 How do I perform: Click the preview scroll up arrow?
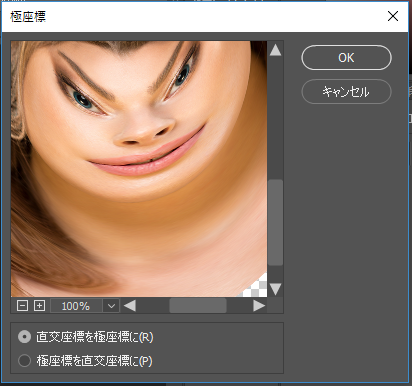(275, 50)
